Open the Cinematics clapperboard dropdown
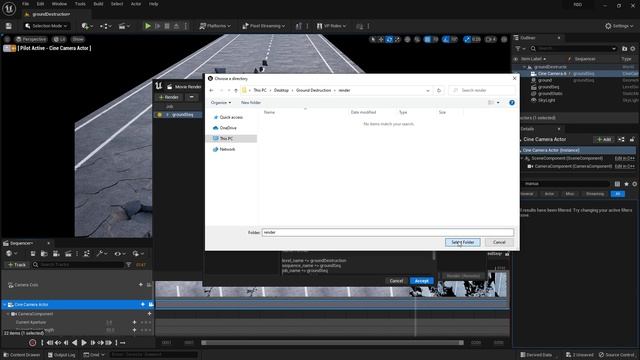The height and width of the screenshot is (360, 640). (x=124, y=26)
